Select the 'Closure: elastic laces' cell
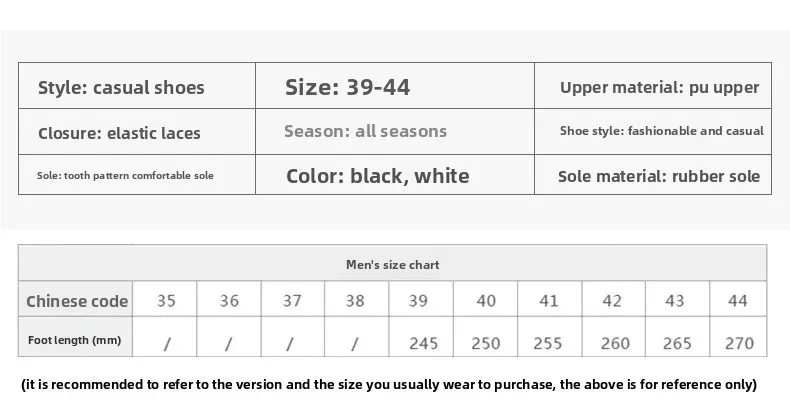This screenshot has height=407, width=790. click(137, 131)
